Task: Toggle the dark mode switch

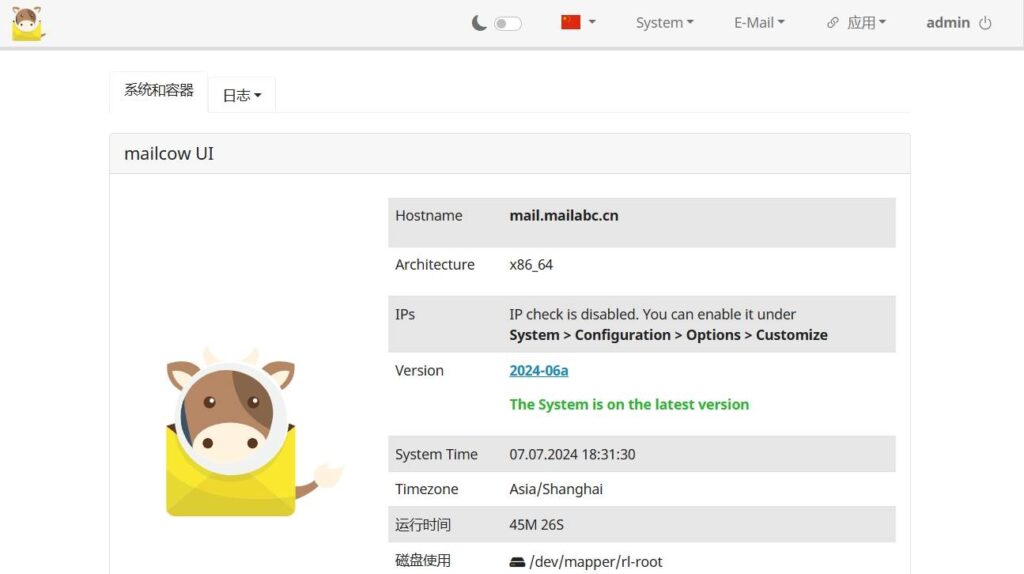Action: 507,24
